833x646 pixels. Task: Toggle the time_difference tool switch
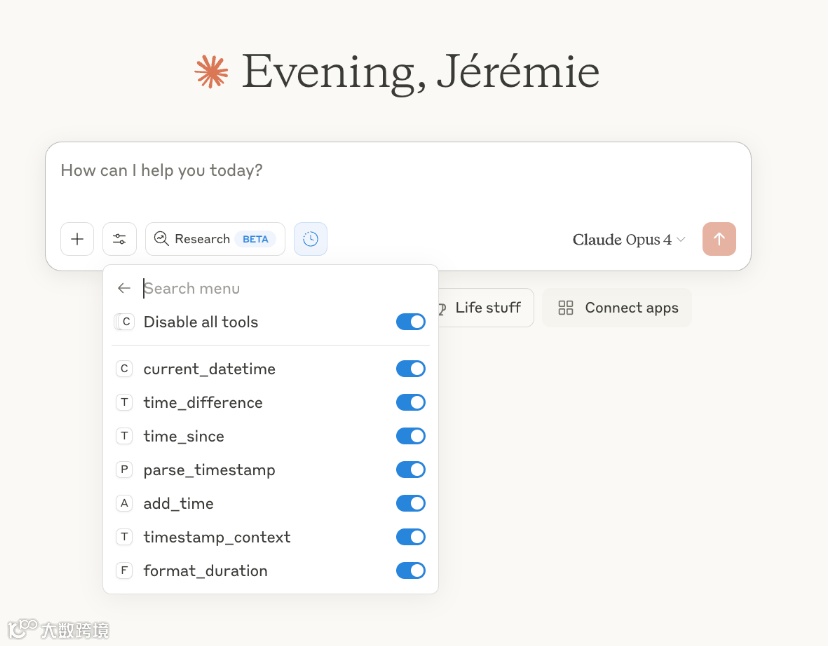(x=411, y=402)
